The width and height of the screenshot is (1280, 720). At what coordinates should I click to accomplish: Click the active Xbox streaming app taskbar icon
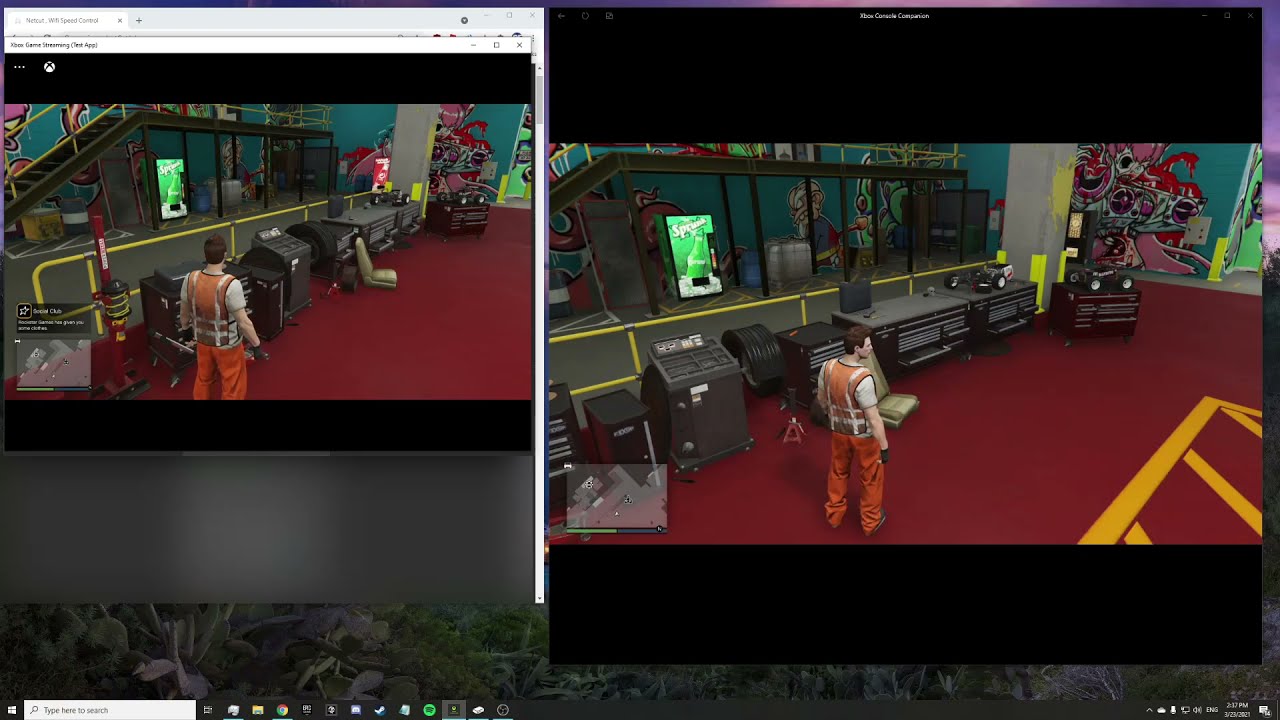tap(453, 710)
